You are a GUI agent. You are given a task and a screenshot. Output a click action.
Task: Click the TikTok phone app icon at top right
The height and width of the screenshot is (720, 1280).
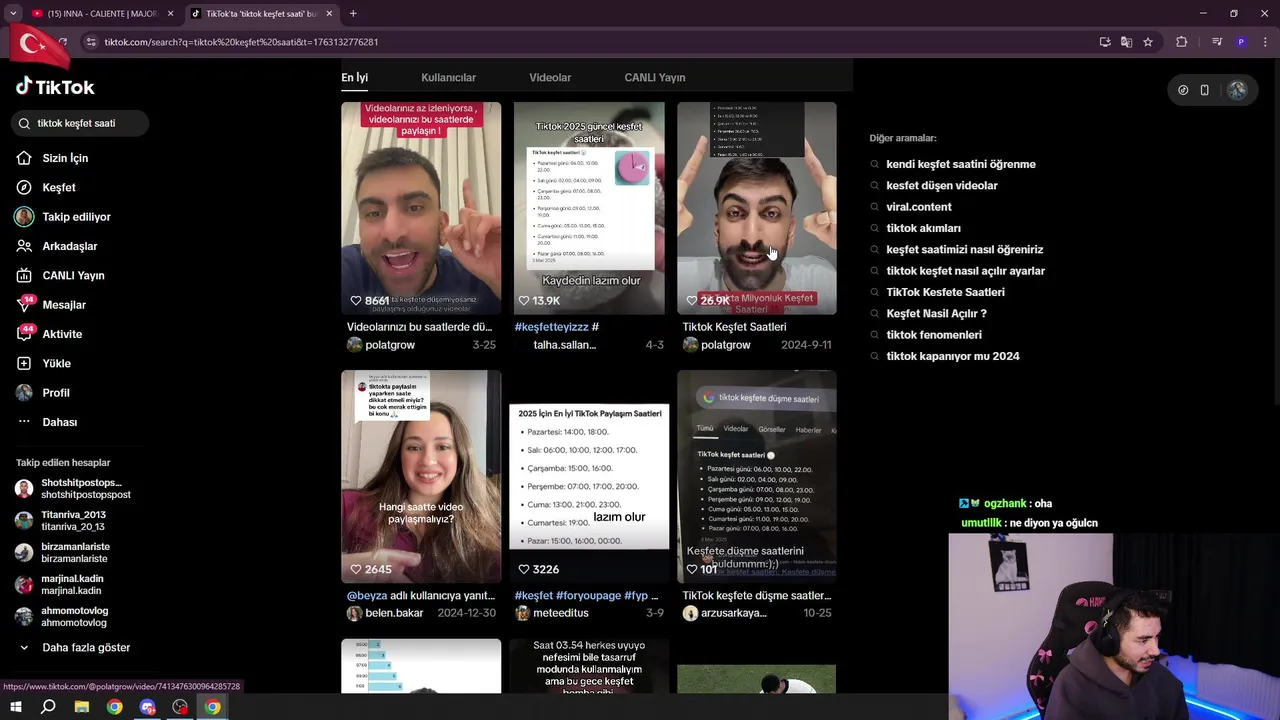tap(1204, 90)
